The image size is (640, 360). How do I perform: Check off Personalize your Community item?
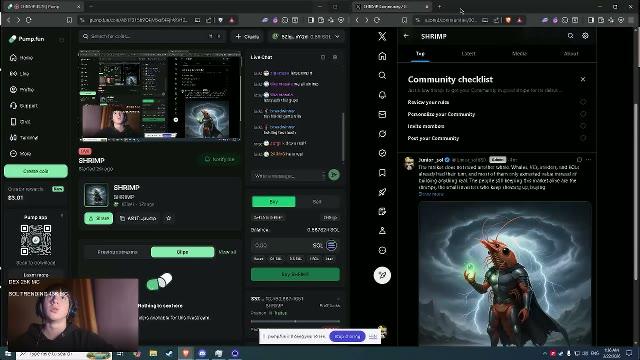point(583,114)
